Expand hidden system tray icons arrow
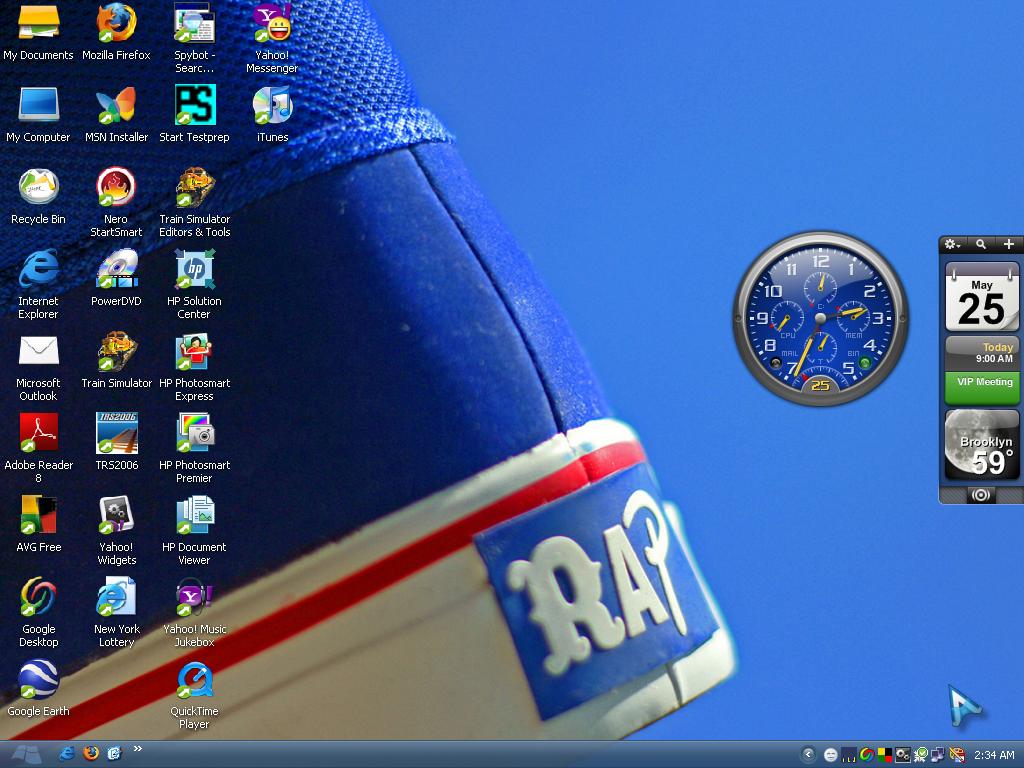 click(x=808, y=754)
